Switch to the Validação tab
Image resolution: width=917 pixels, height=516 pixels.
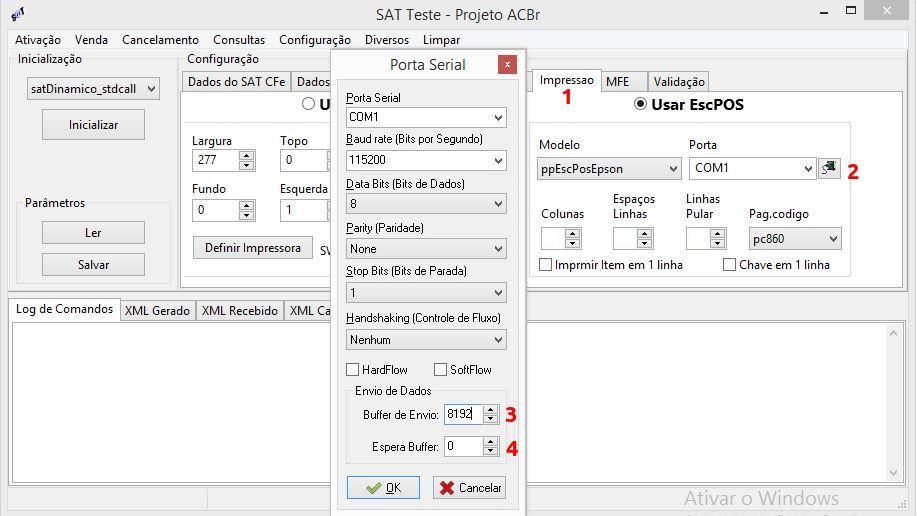click(678, 82)
